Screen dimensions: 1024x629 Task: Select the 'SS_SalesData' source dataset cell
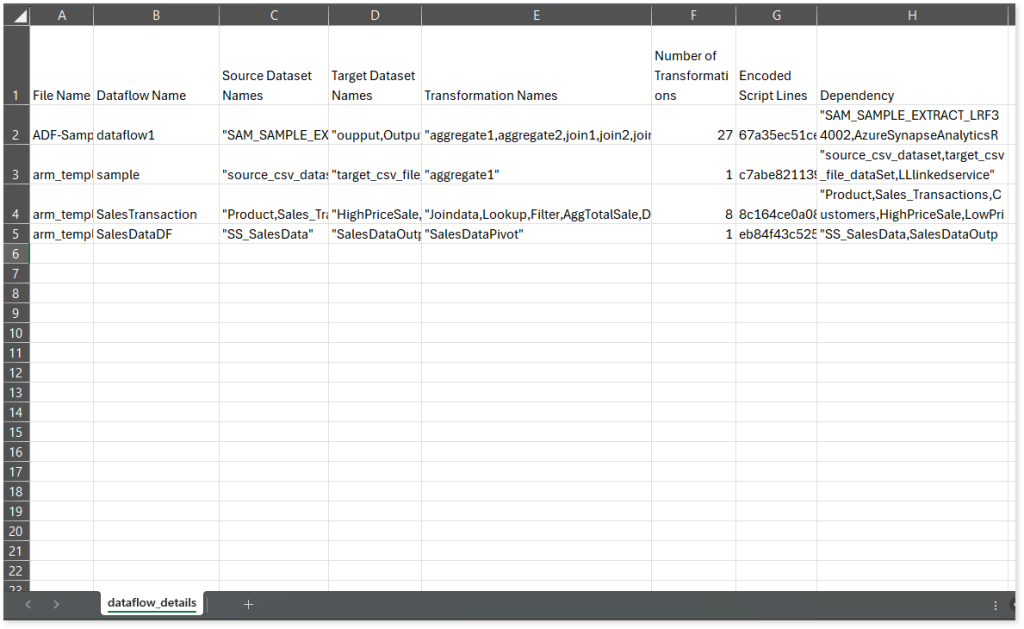pyautogui.click(x=274, y=234)
